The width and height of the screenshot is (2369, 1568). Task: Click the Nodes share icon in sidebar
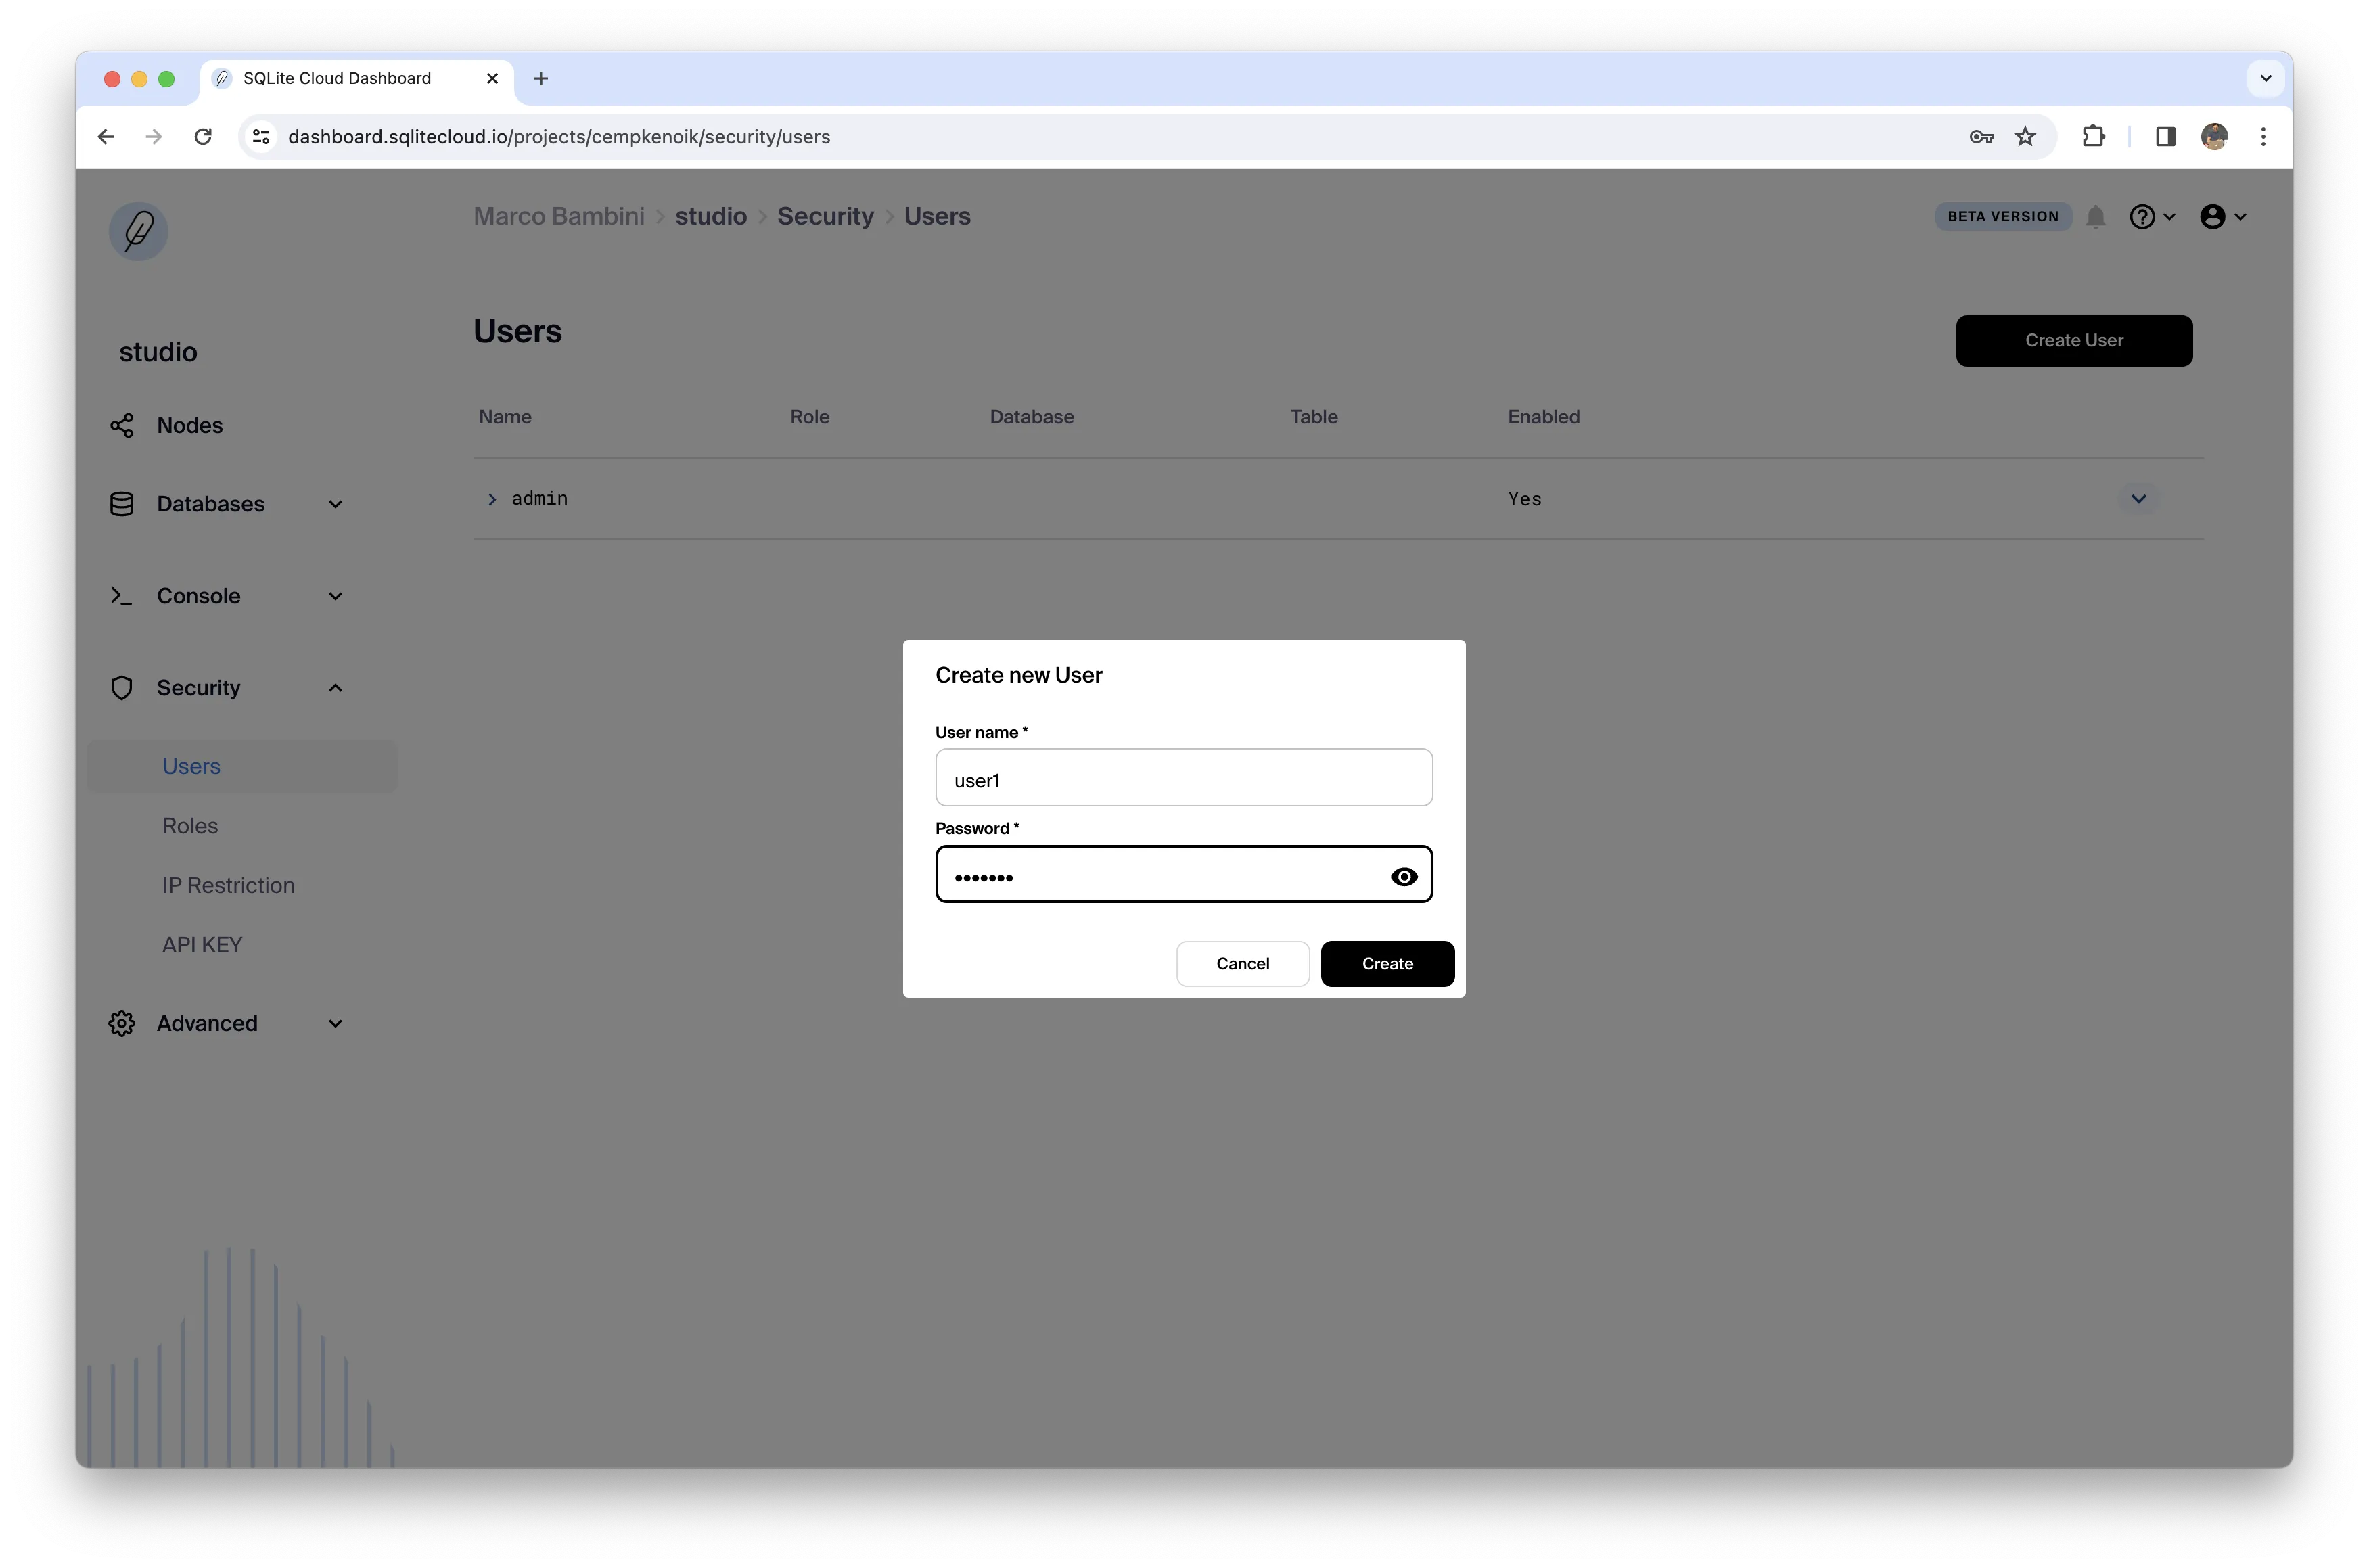click(x=122, y=425)
